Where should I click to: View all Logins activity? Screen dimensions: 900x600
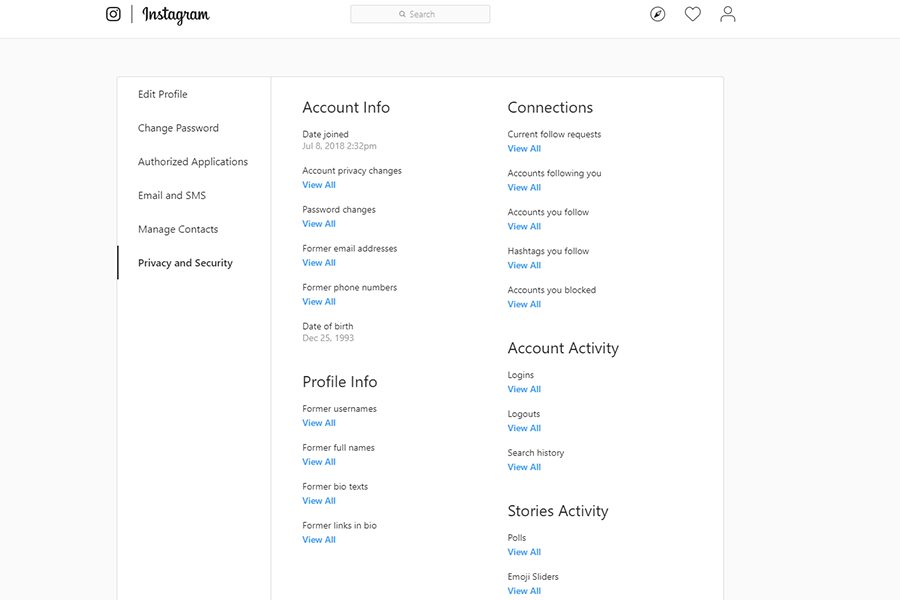pos(524,389)
